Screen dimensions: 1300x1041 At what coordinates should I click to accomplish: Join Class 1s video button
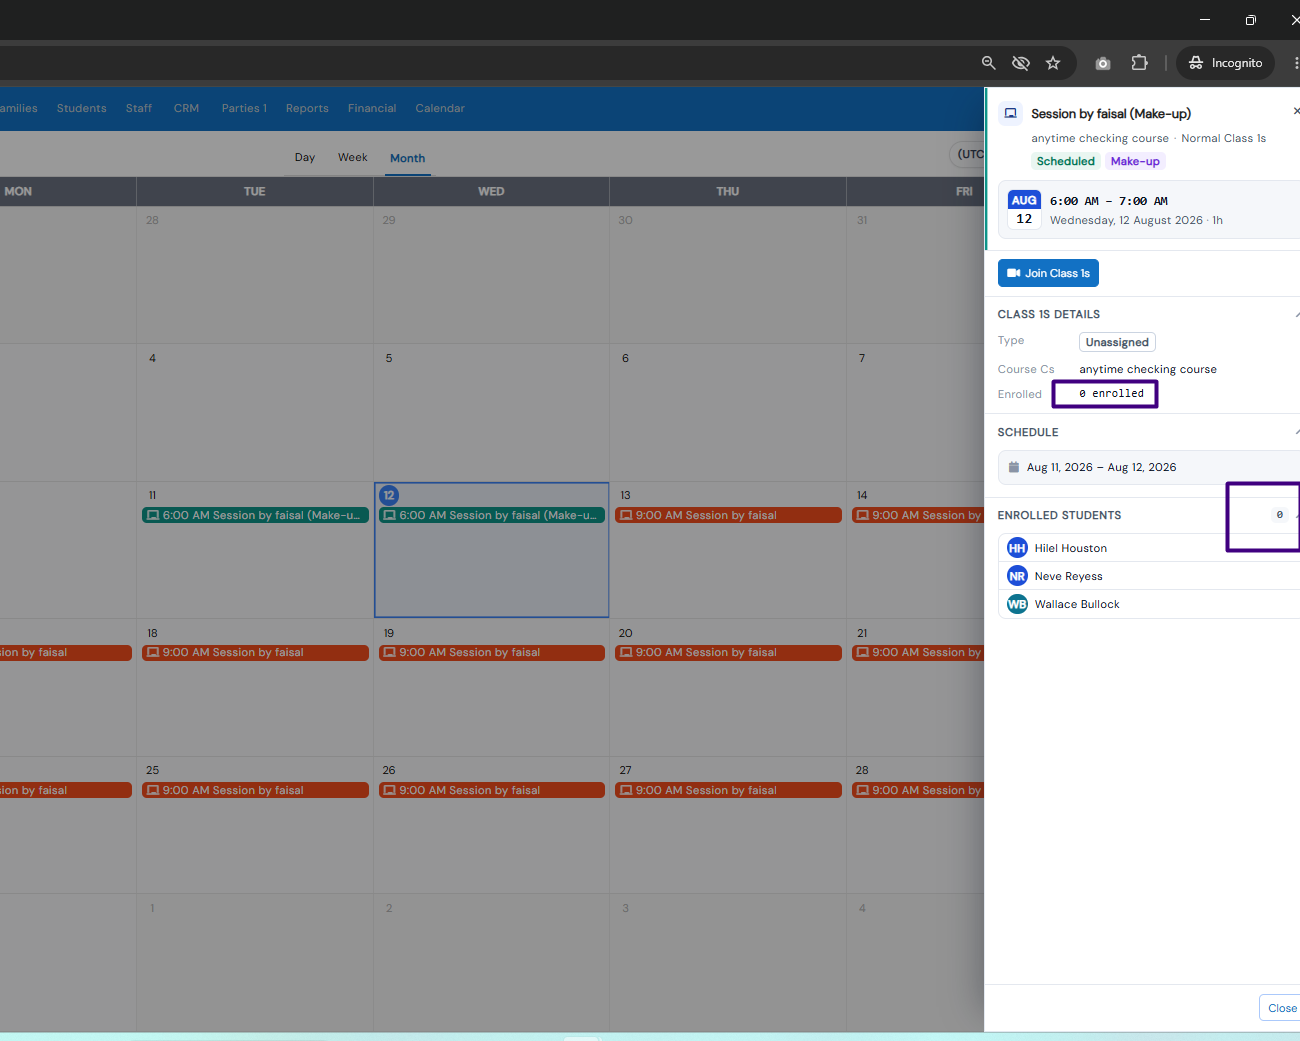[x=1048, y=273]
